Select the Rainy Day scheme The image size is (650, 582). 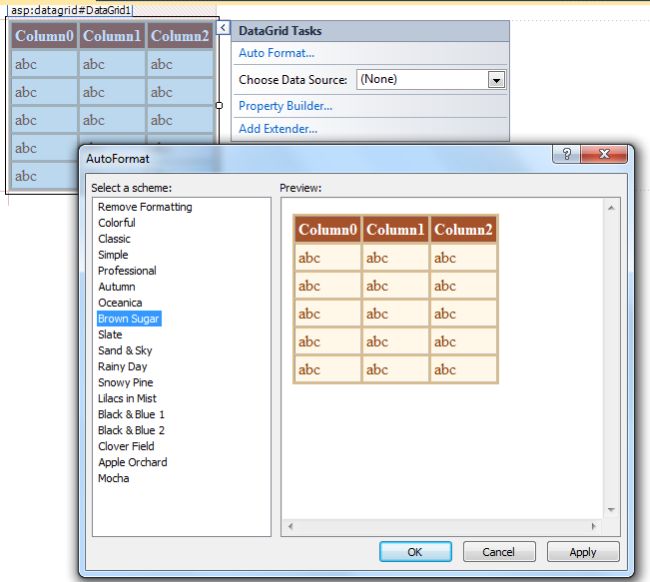pyautogui.click(x=123, y=366)
